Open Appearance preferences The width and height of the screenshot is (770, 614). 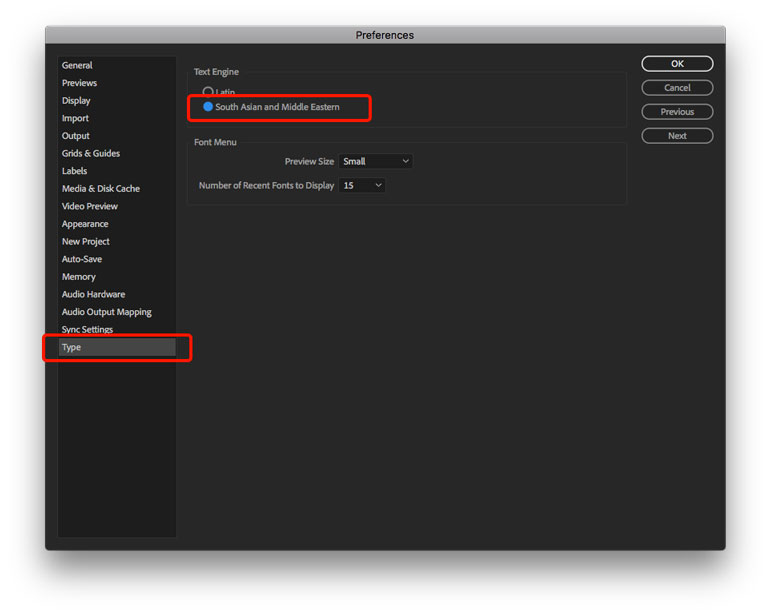click(x=85, y=224)
